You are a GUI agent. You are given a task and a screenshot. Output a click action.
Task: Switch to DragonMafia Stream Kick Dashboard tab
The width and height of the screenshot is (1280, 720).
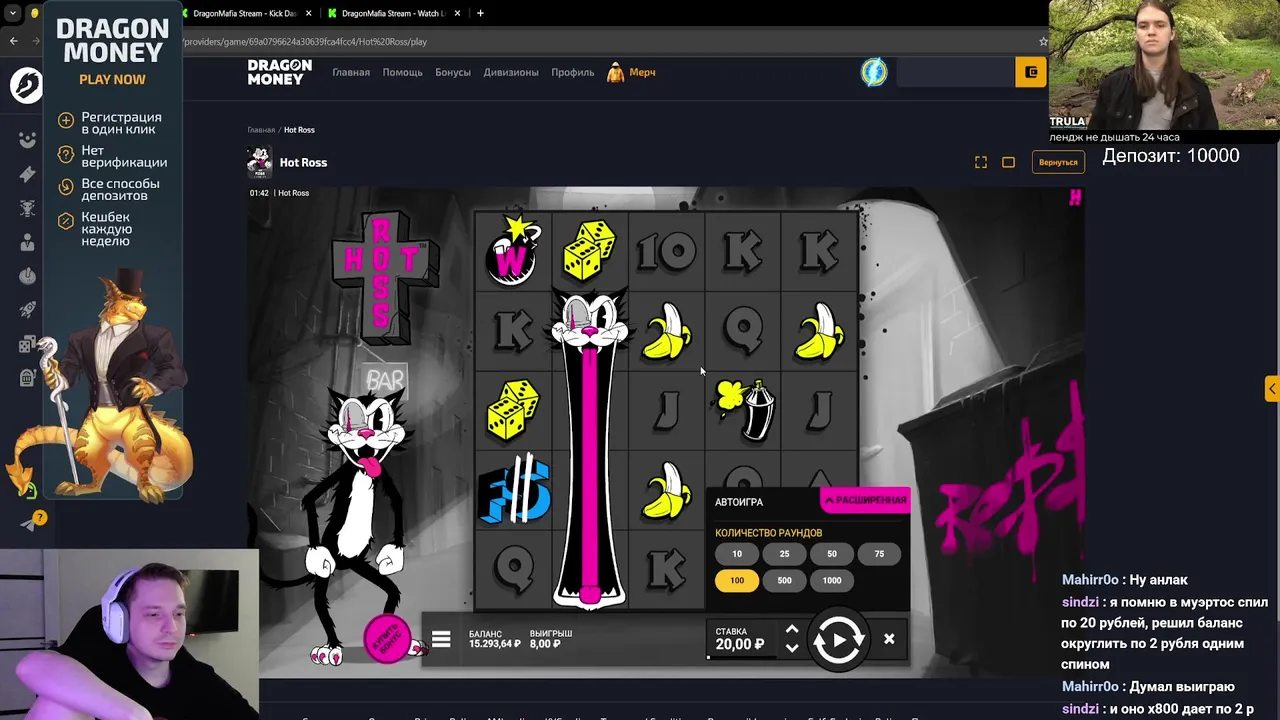coord(243,13)
